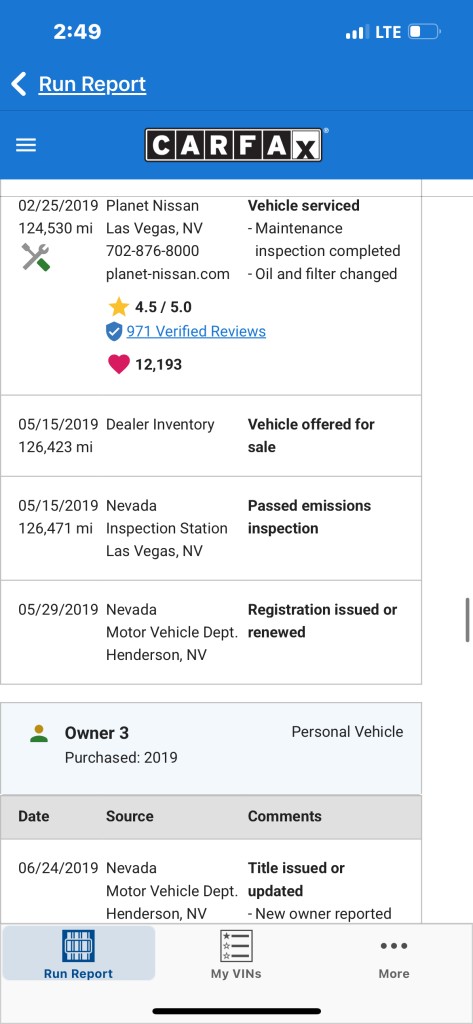This screenshot has height=1024, width=473.
Task: Open the My VINs tab
Action: point(236,953)
